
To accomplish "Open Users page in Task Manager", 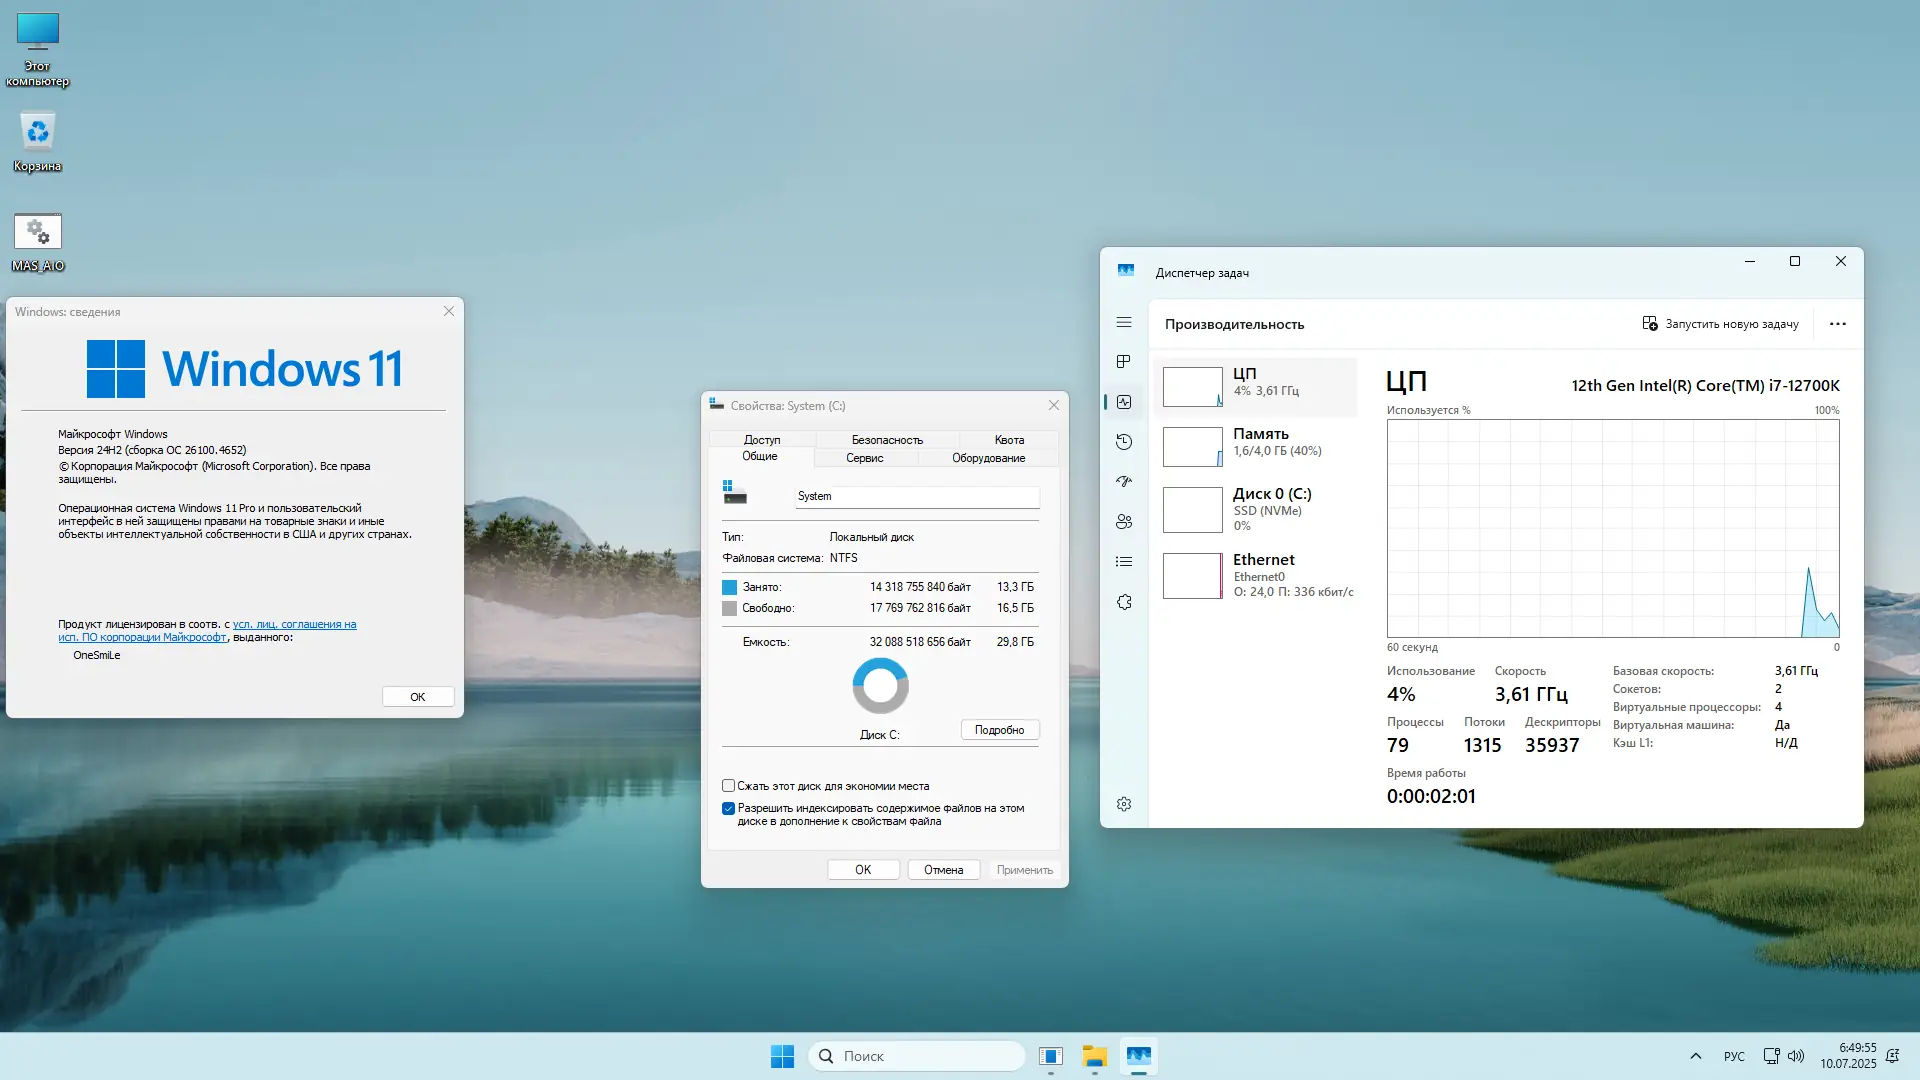I will point(1124,522).
